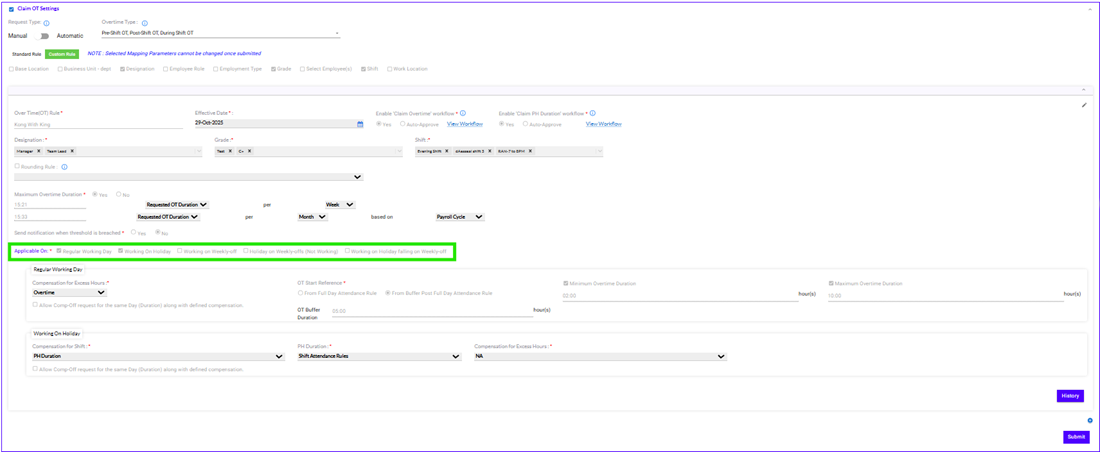Open the Overtime Type dropdown

click(336, 33)
